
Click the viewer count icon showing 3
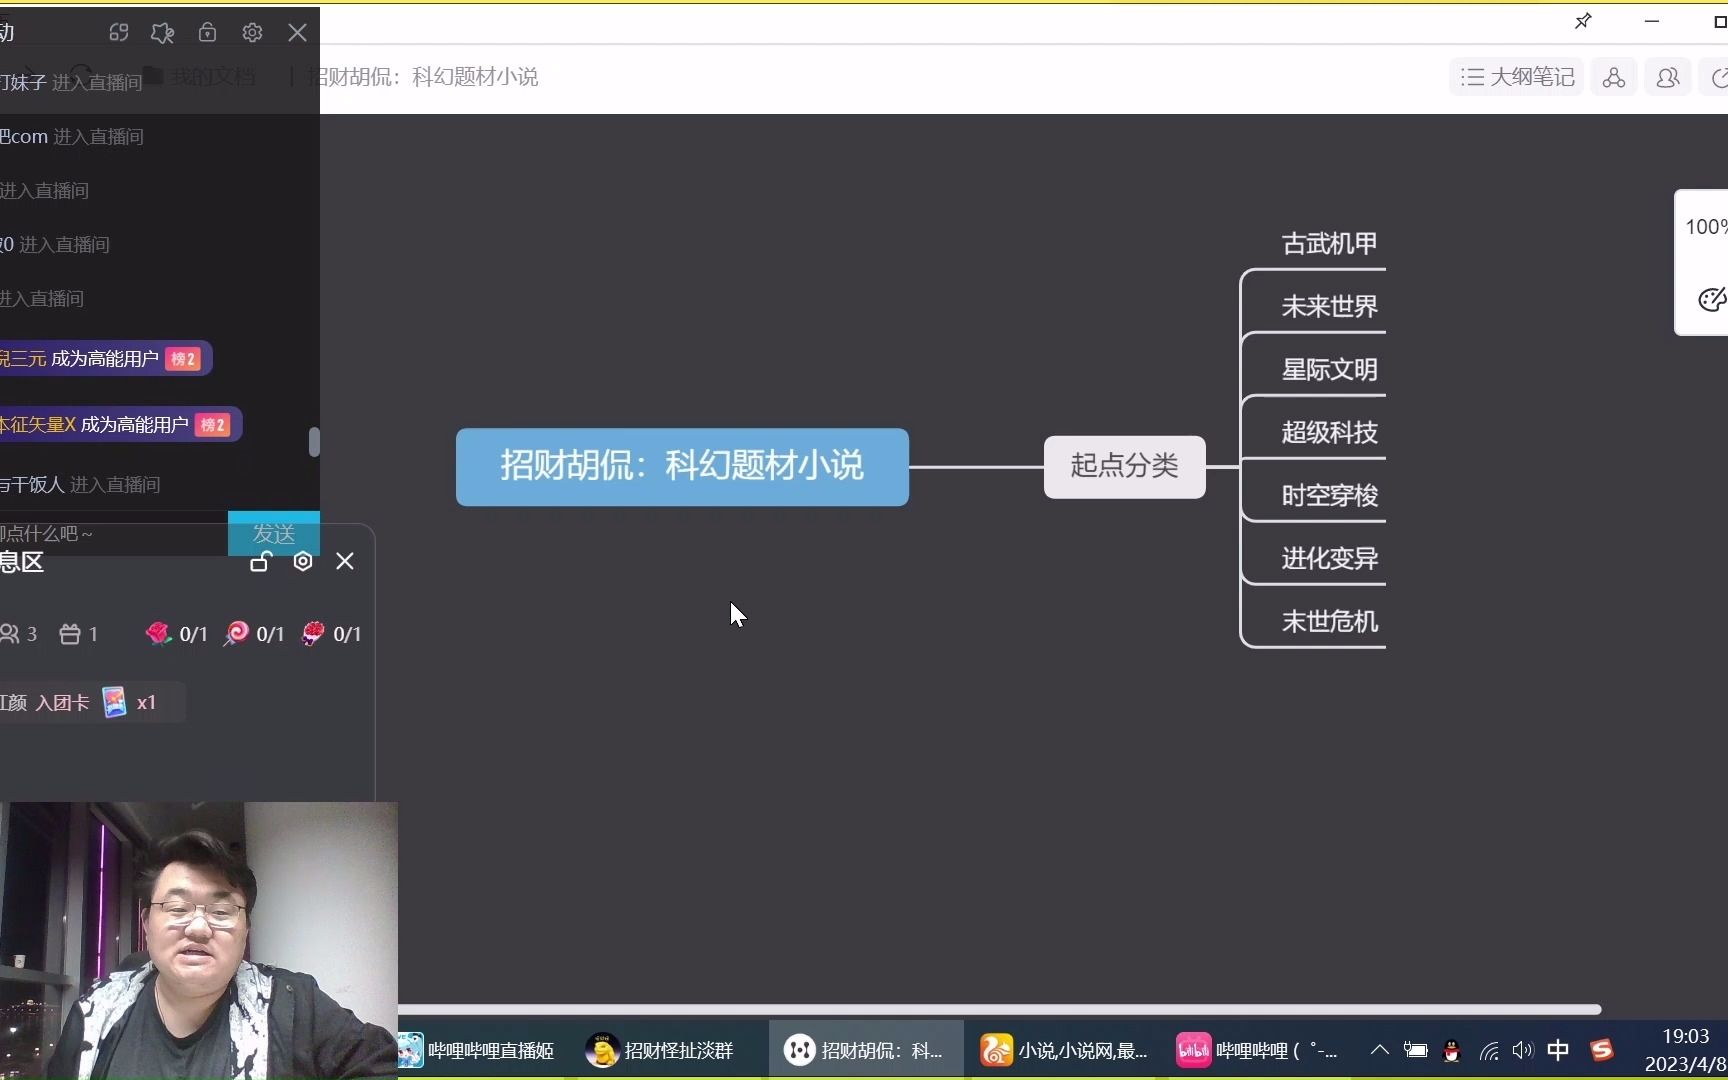coord(10,634)
